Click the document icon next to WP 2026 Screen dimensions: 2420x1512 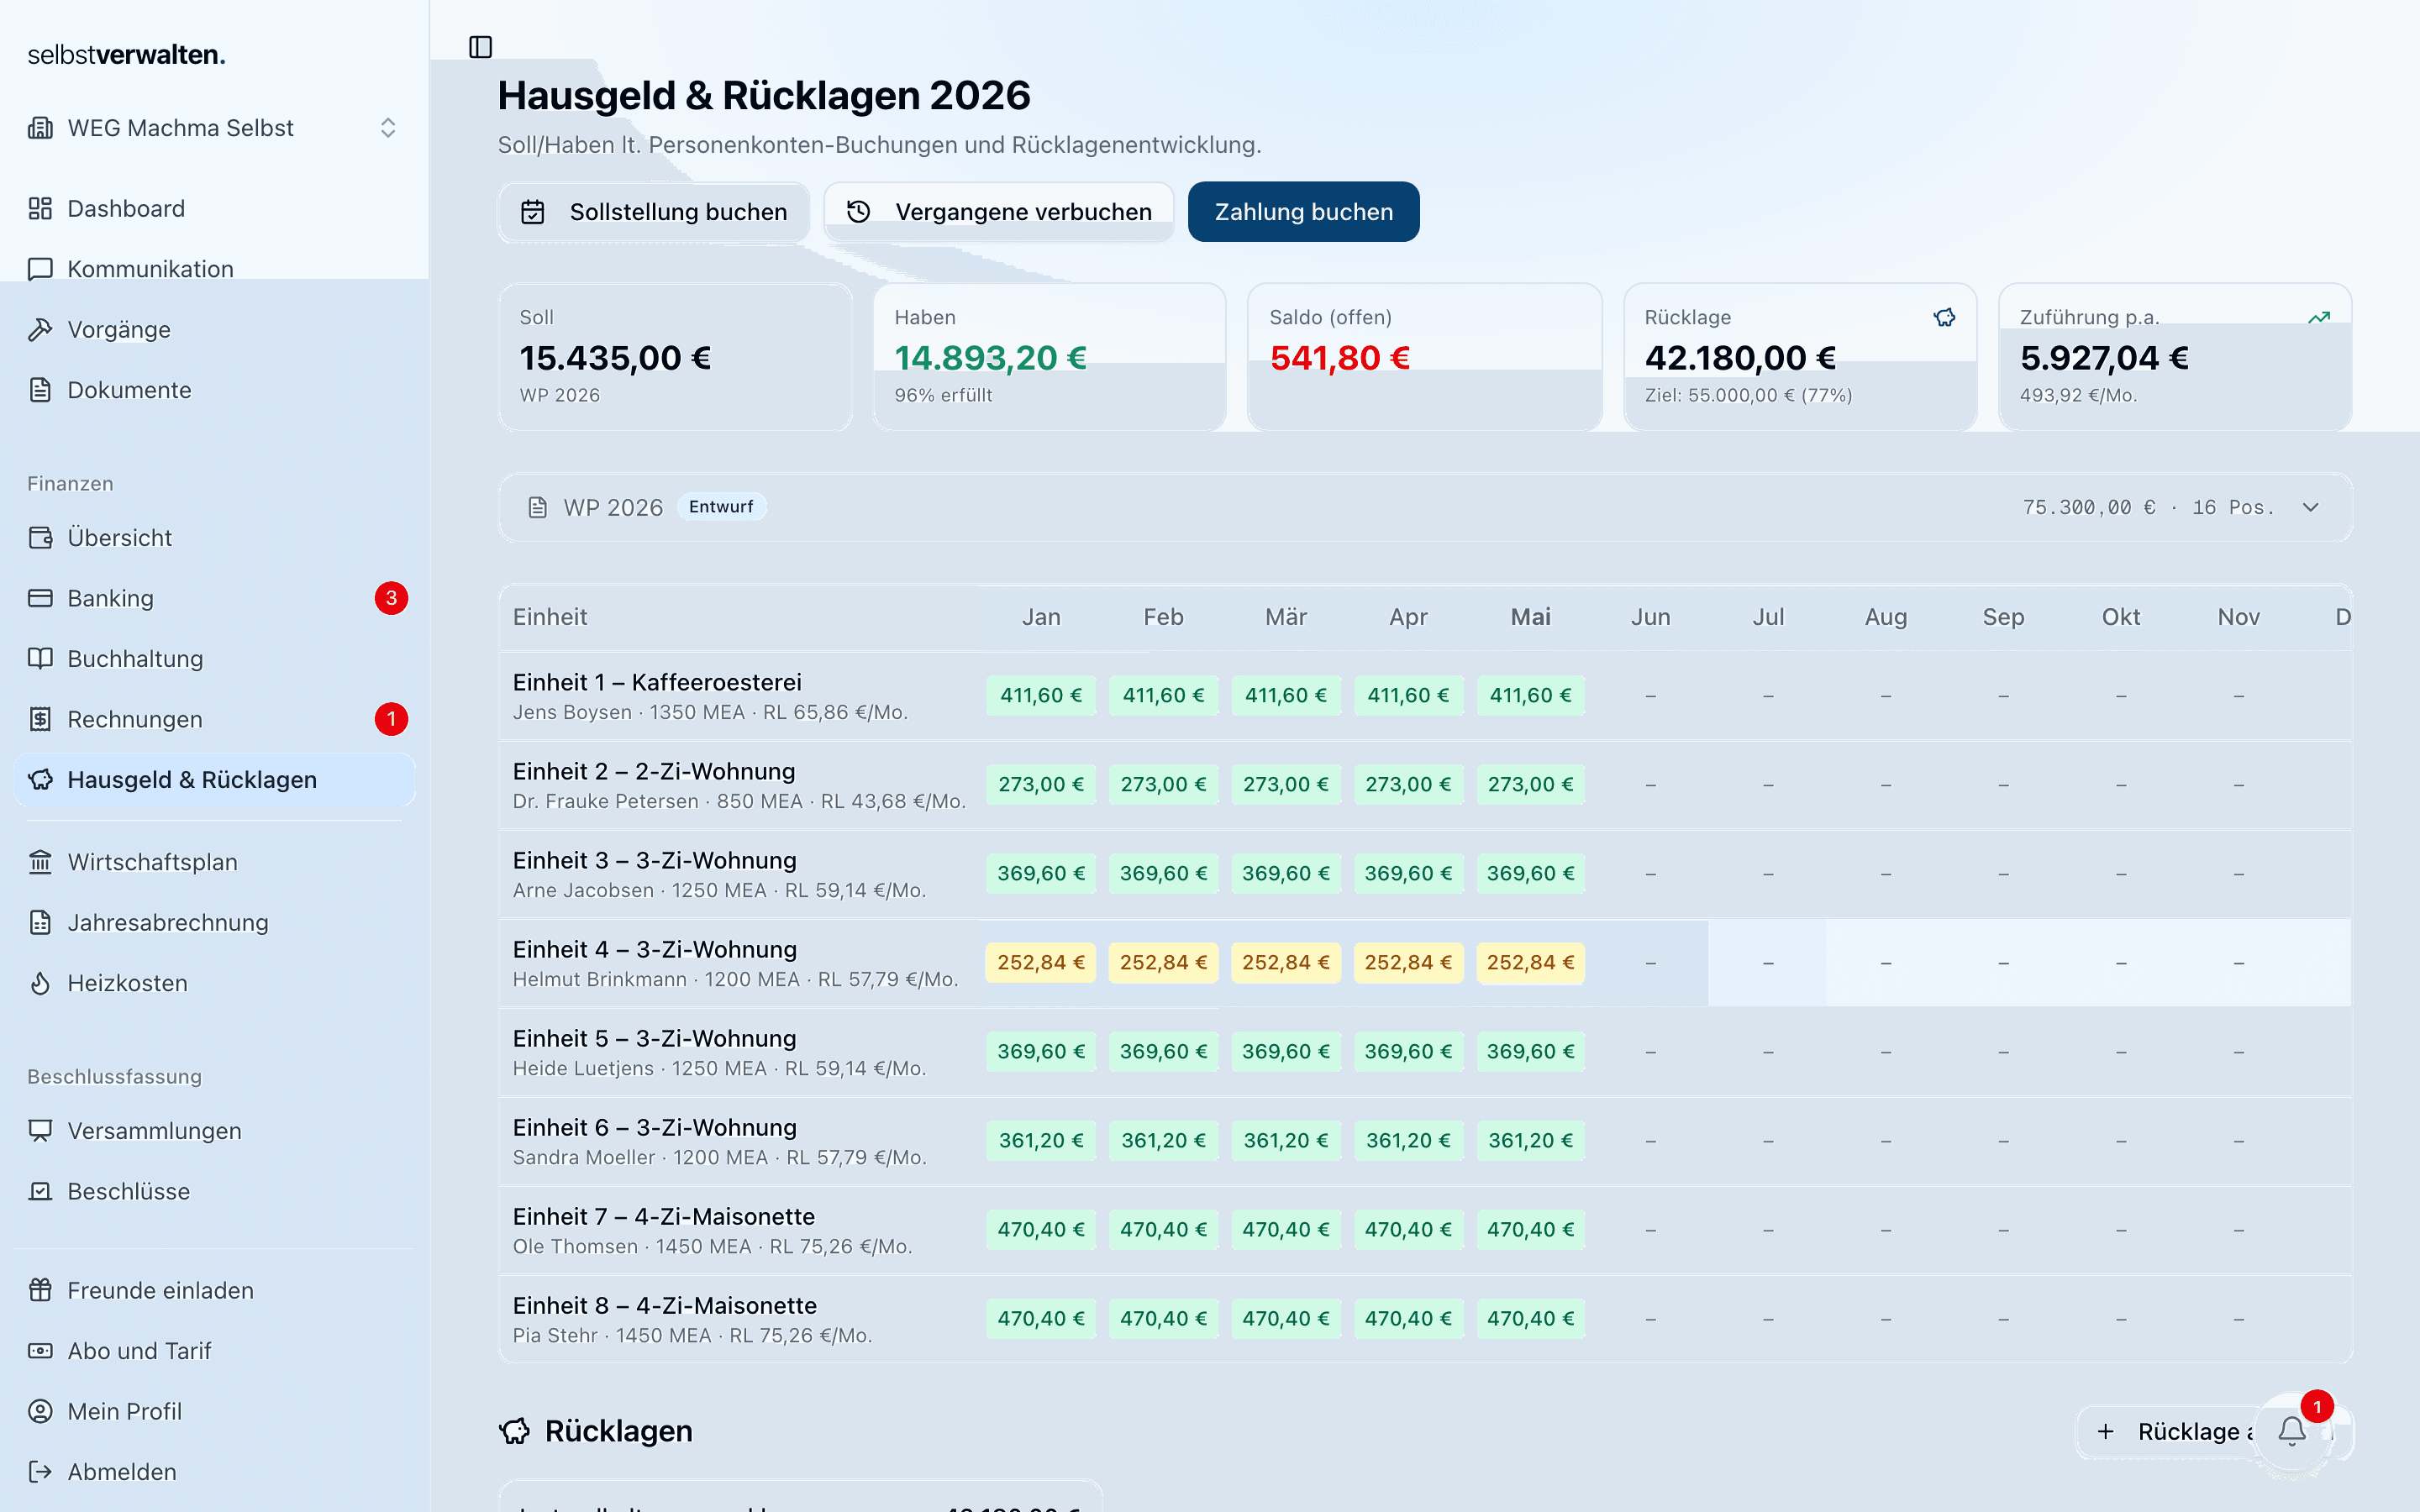point(538,508)
